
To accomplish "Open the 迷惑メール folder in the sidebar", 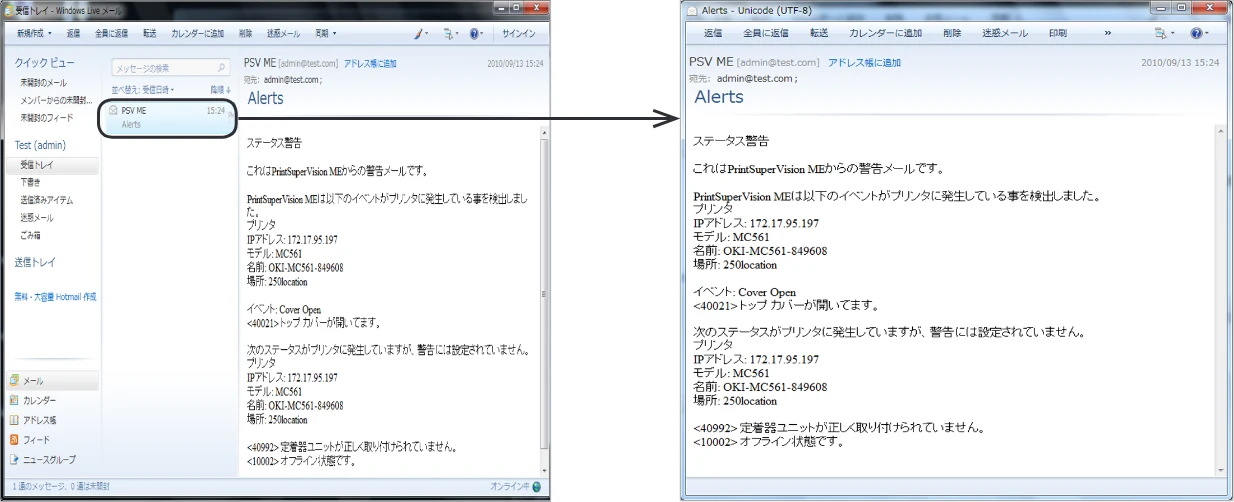I will 37,217.
